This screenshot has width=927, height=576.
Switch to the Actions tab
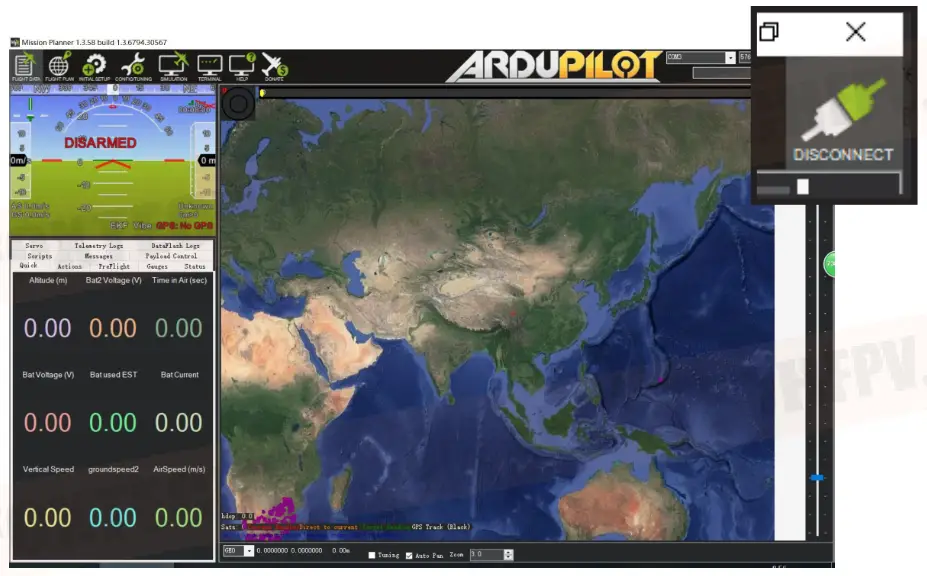(x=69, y=267)
